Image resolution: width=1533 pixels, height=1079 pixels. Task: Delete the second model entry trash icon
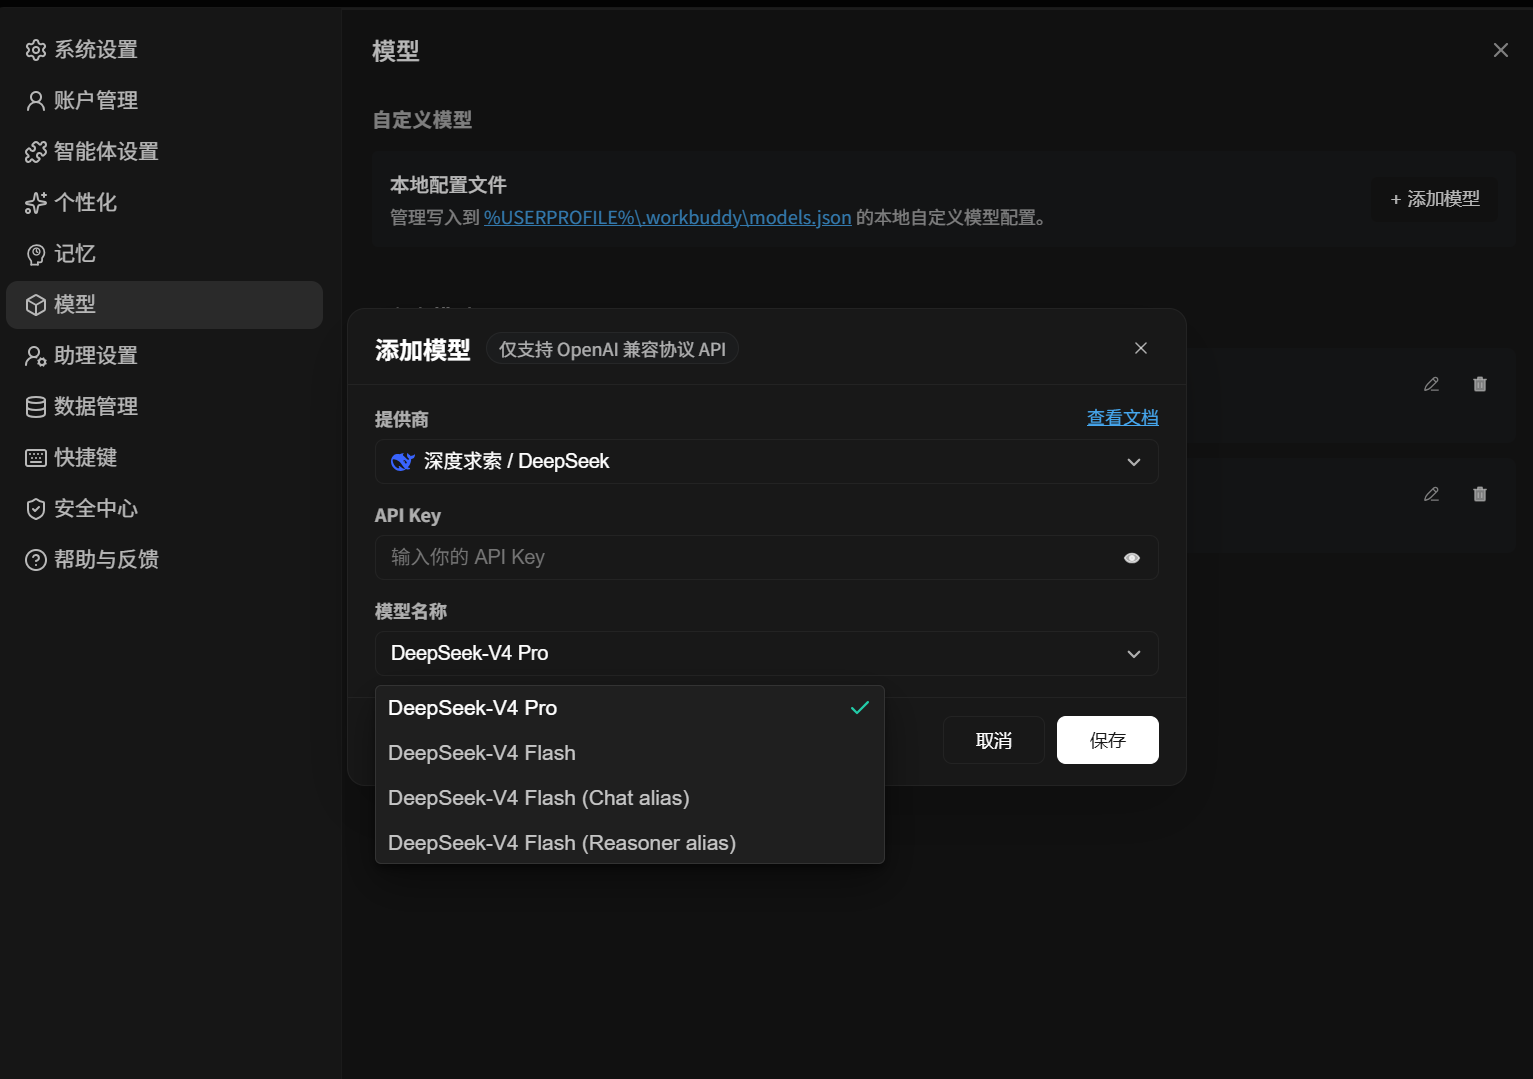pos(1480,494)
